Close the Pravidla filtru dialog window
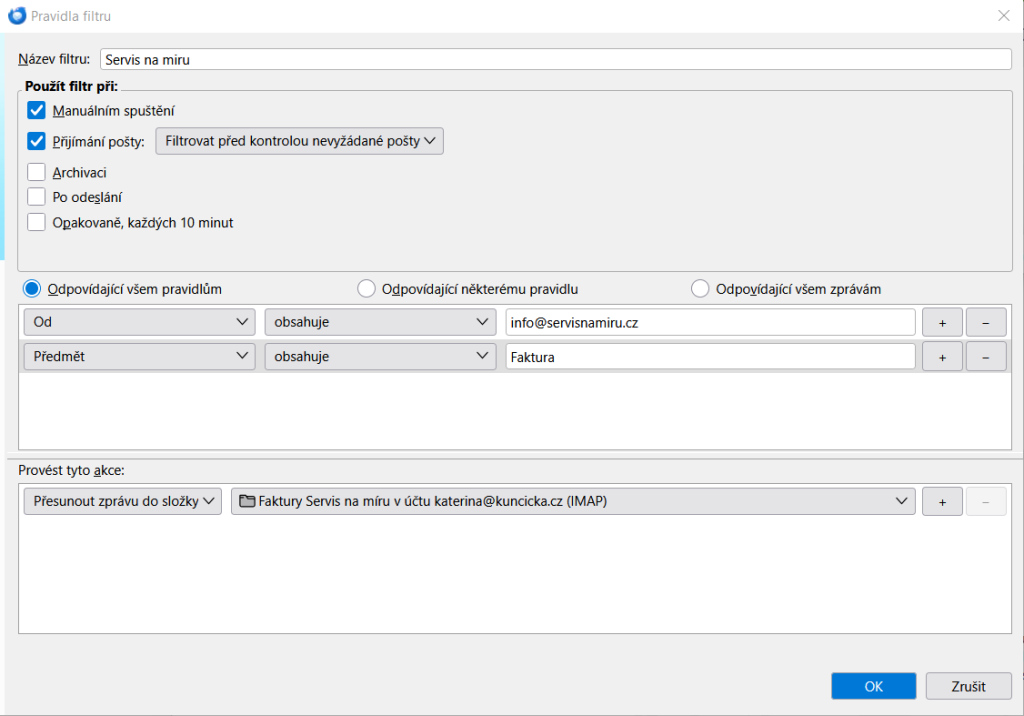The image size is (1024, 716). coord(1003,15)
